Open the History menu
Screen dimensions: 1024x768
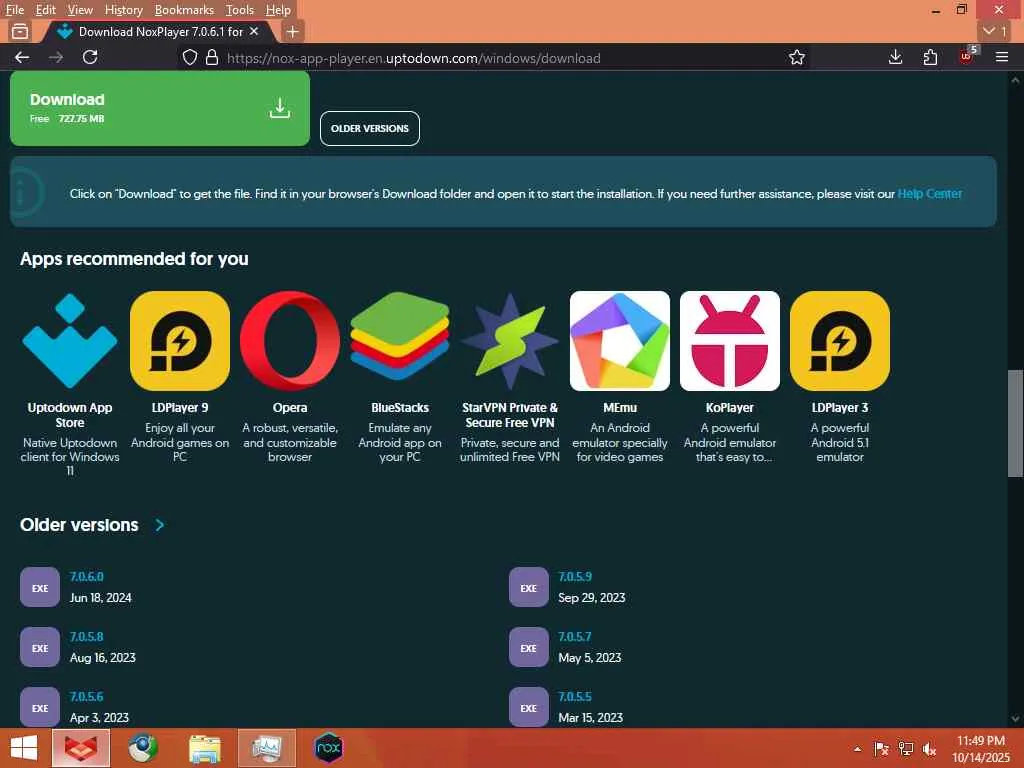point(123,10)
